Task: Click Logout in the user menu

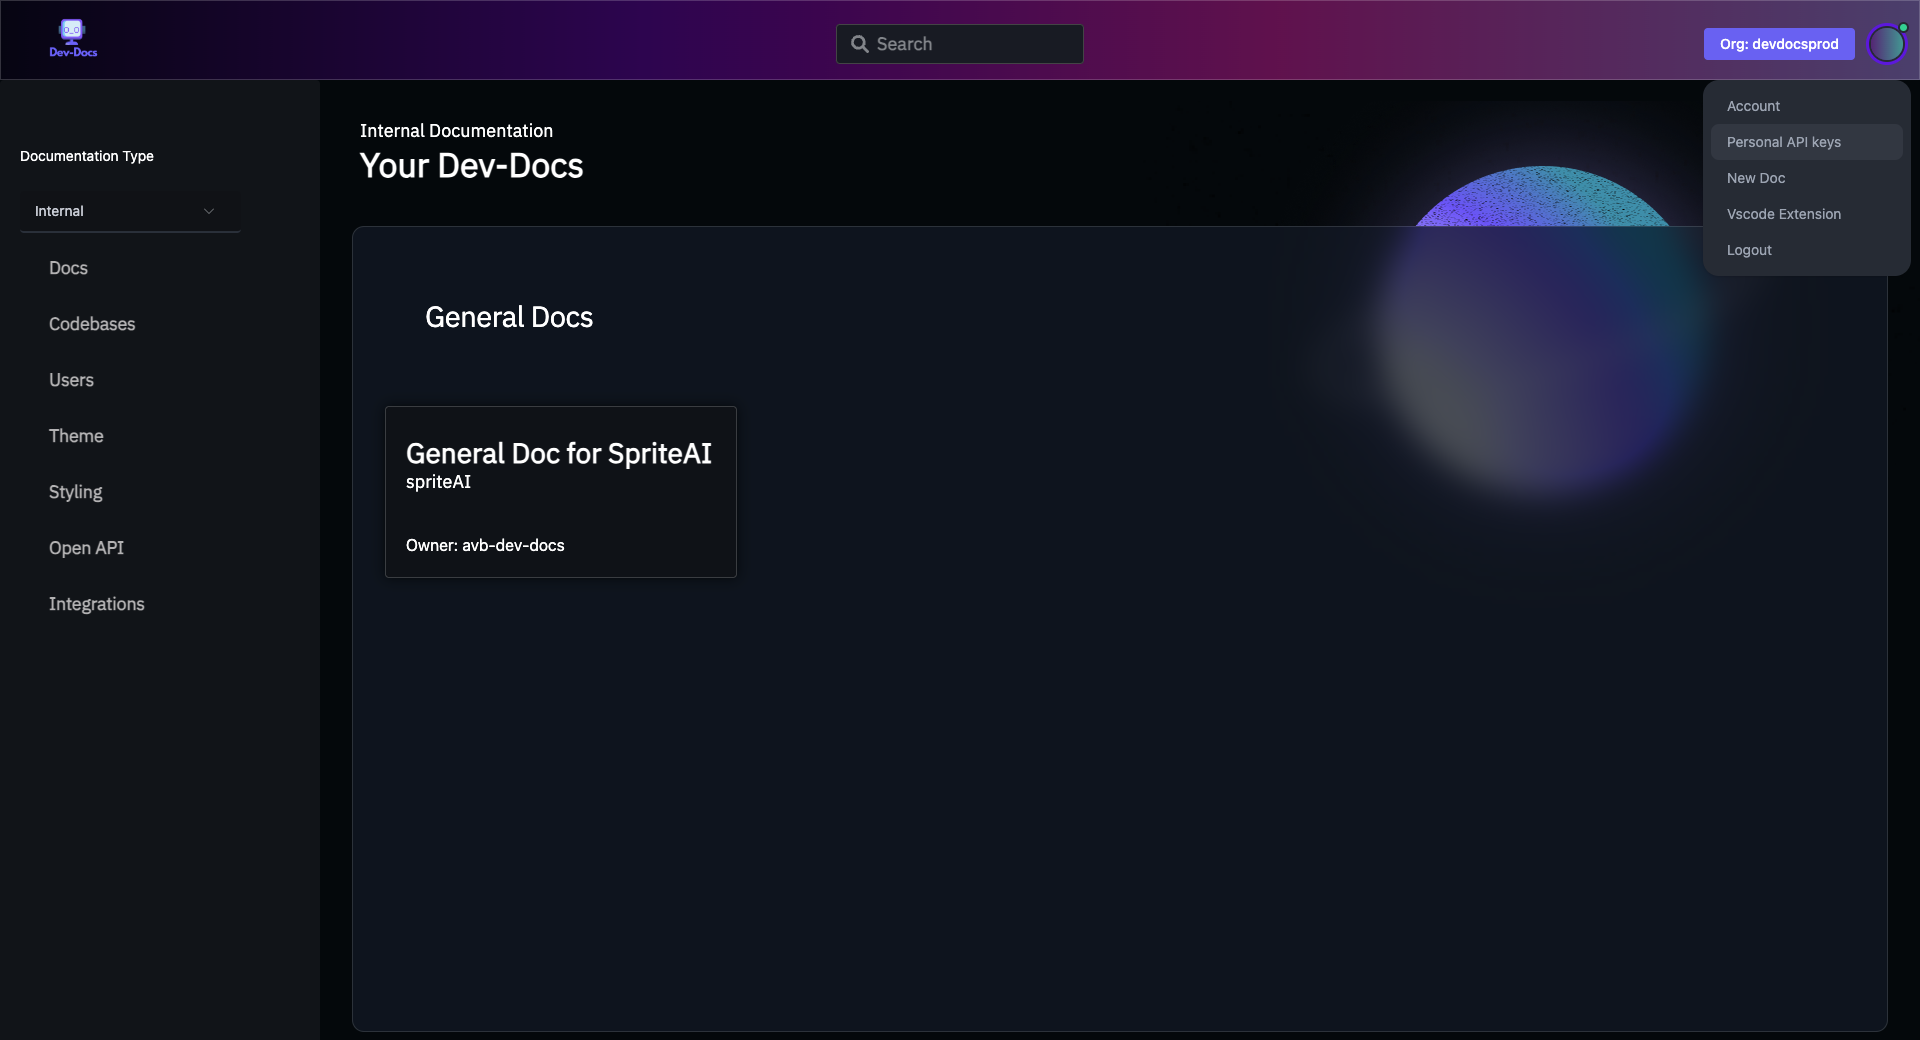Action: 1748,250
